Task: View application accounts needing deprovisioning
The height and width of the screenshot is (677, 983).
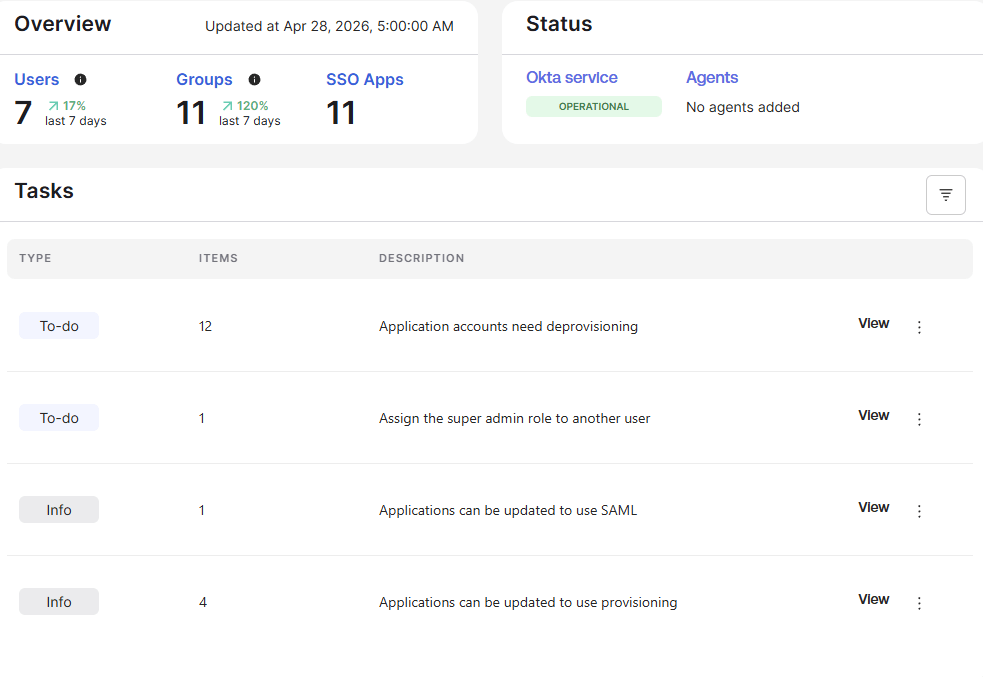Action: [x=873, y=324]
